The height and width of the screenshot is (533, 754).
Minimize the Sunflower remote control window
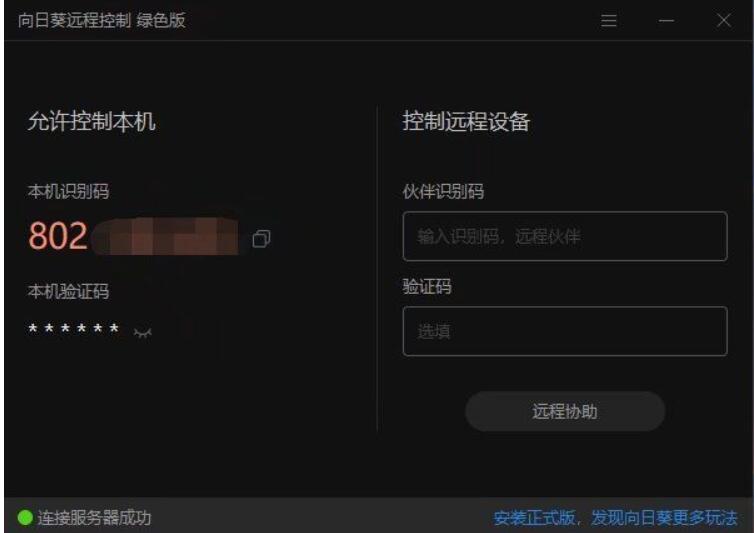click(x=666, y=20)
